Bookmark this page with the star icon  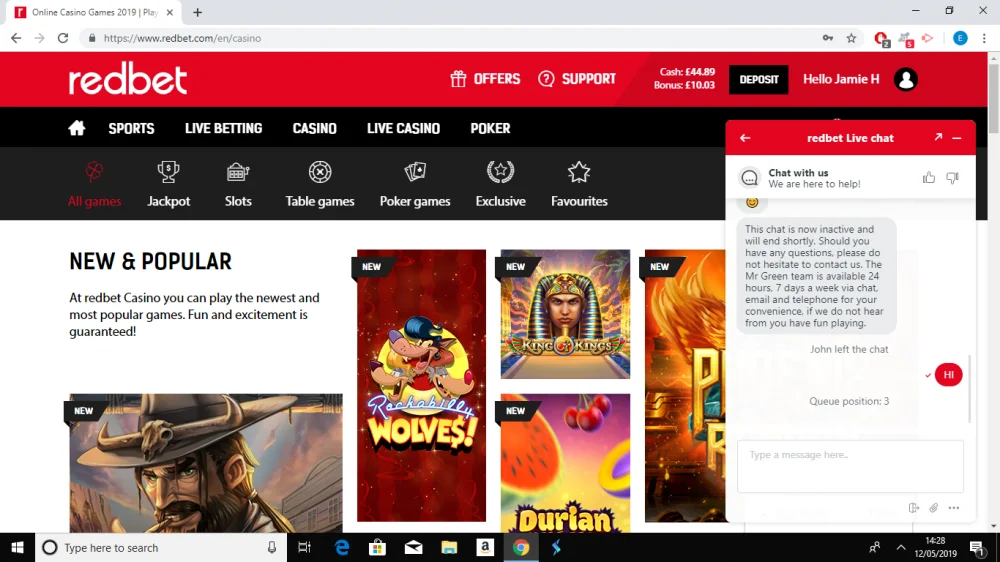pyautogui.click(x=851, y=38)
